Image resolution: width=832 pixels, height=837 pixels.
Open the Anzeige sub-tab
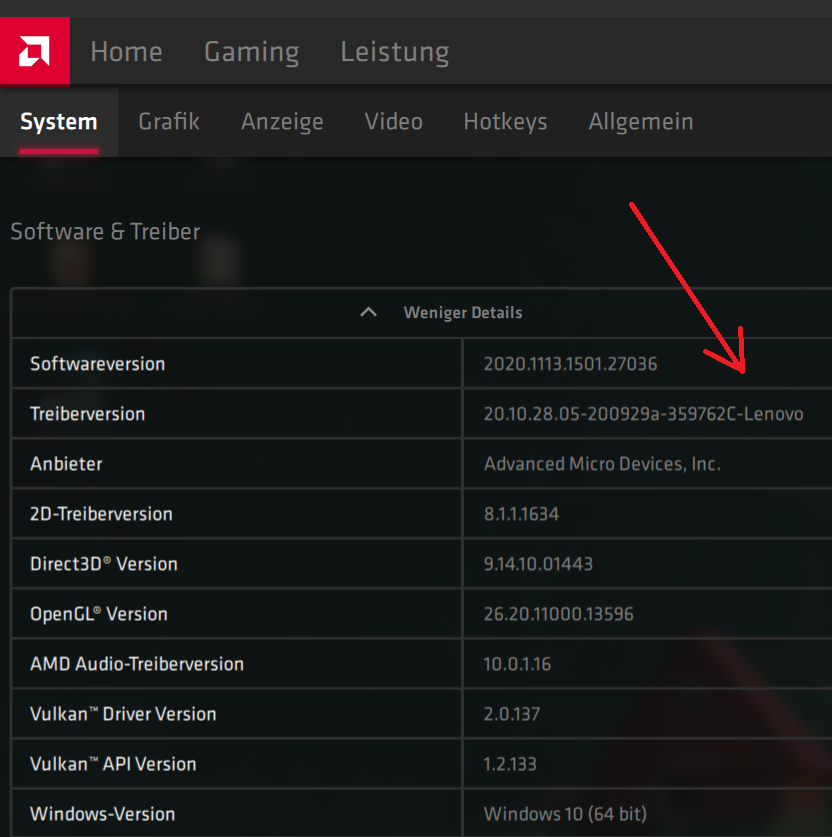(x=282, y=122)
